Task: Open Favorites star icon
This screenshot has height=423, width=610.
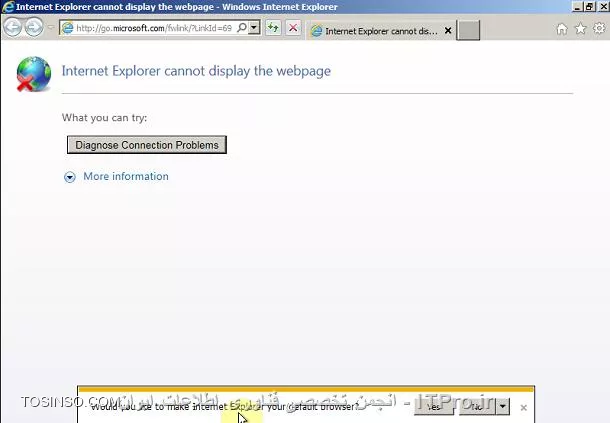Action: click(580, 28)
